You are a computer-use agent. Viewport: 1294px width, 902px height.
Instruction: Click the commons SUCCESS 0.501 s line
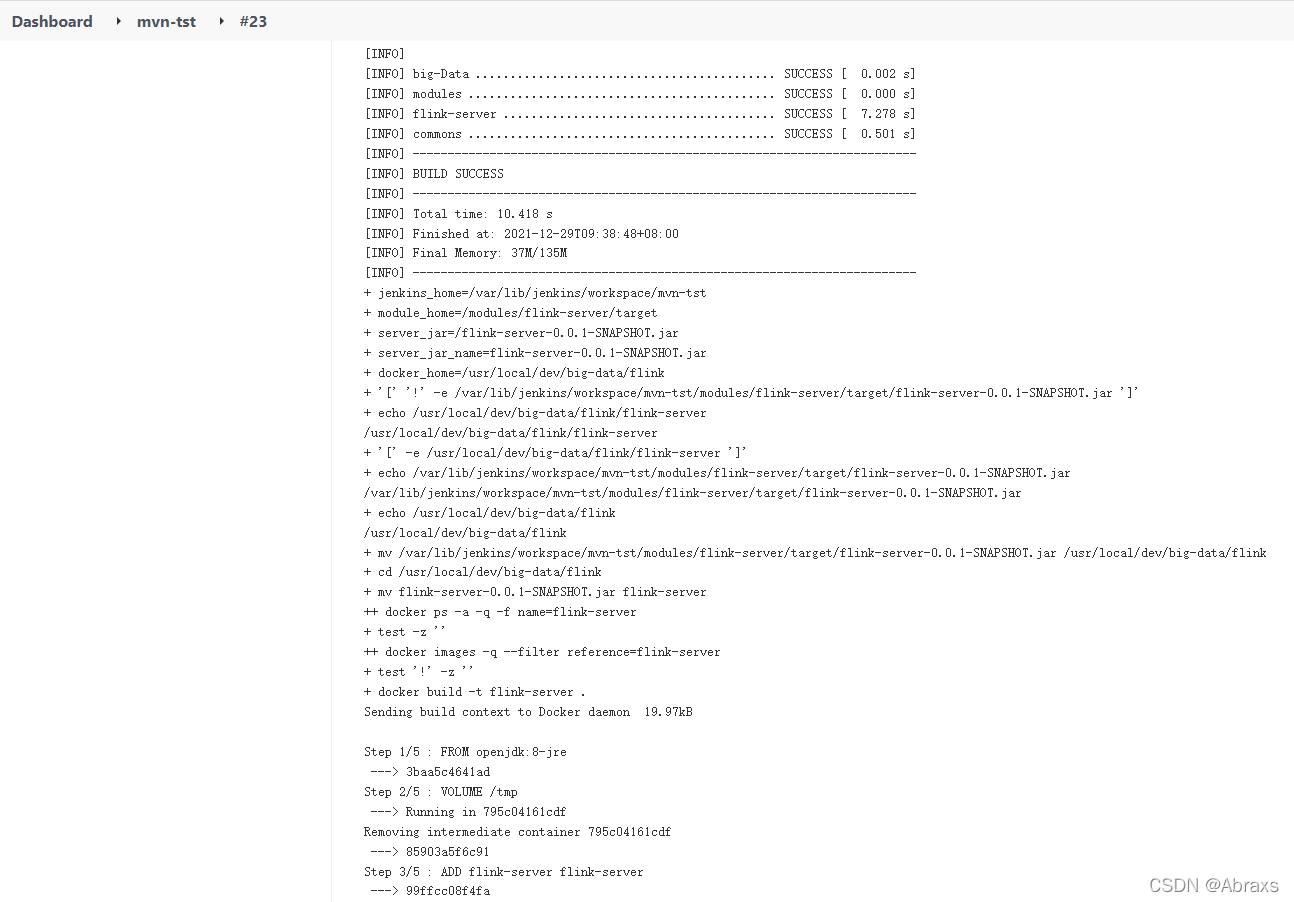(640, 134)
